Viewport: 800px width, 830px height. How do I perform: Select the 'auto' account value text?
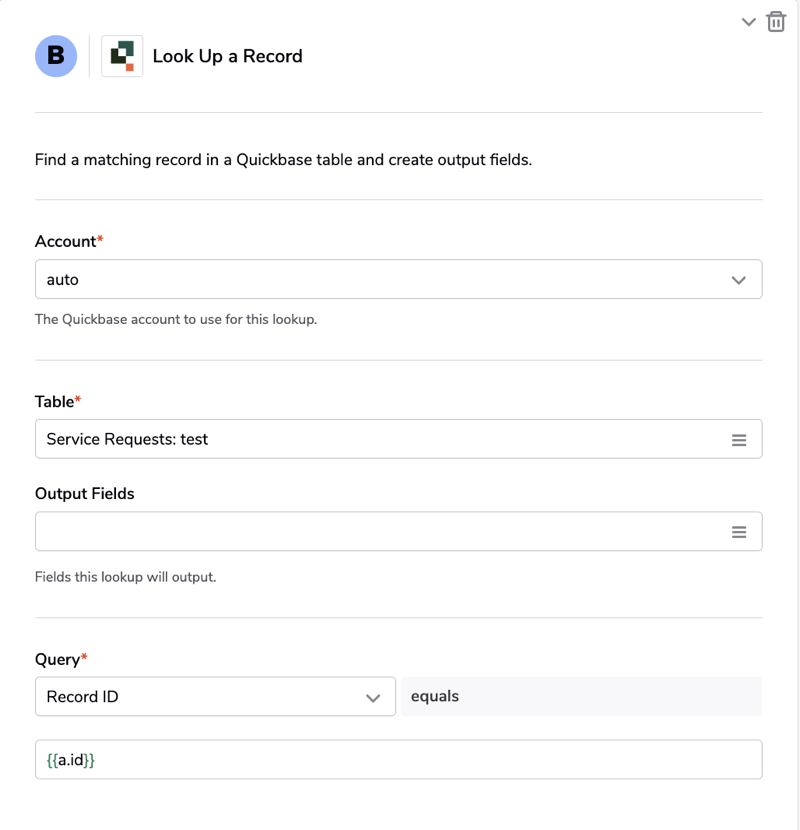(x=63, y=280)
